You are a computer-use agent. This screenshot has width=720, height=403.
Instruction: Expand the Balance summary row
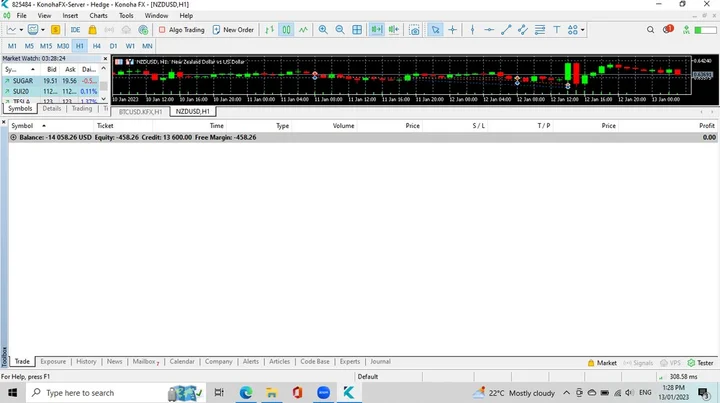[13, 137]
